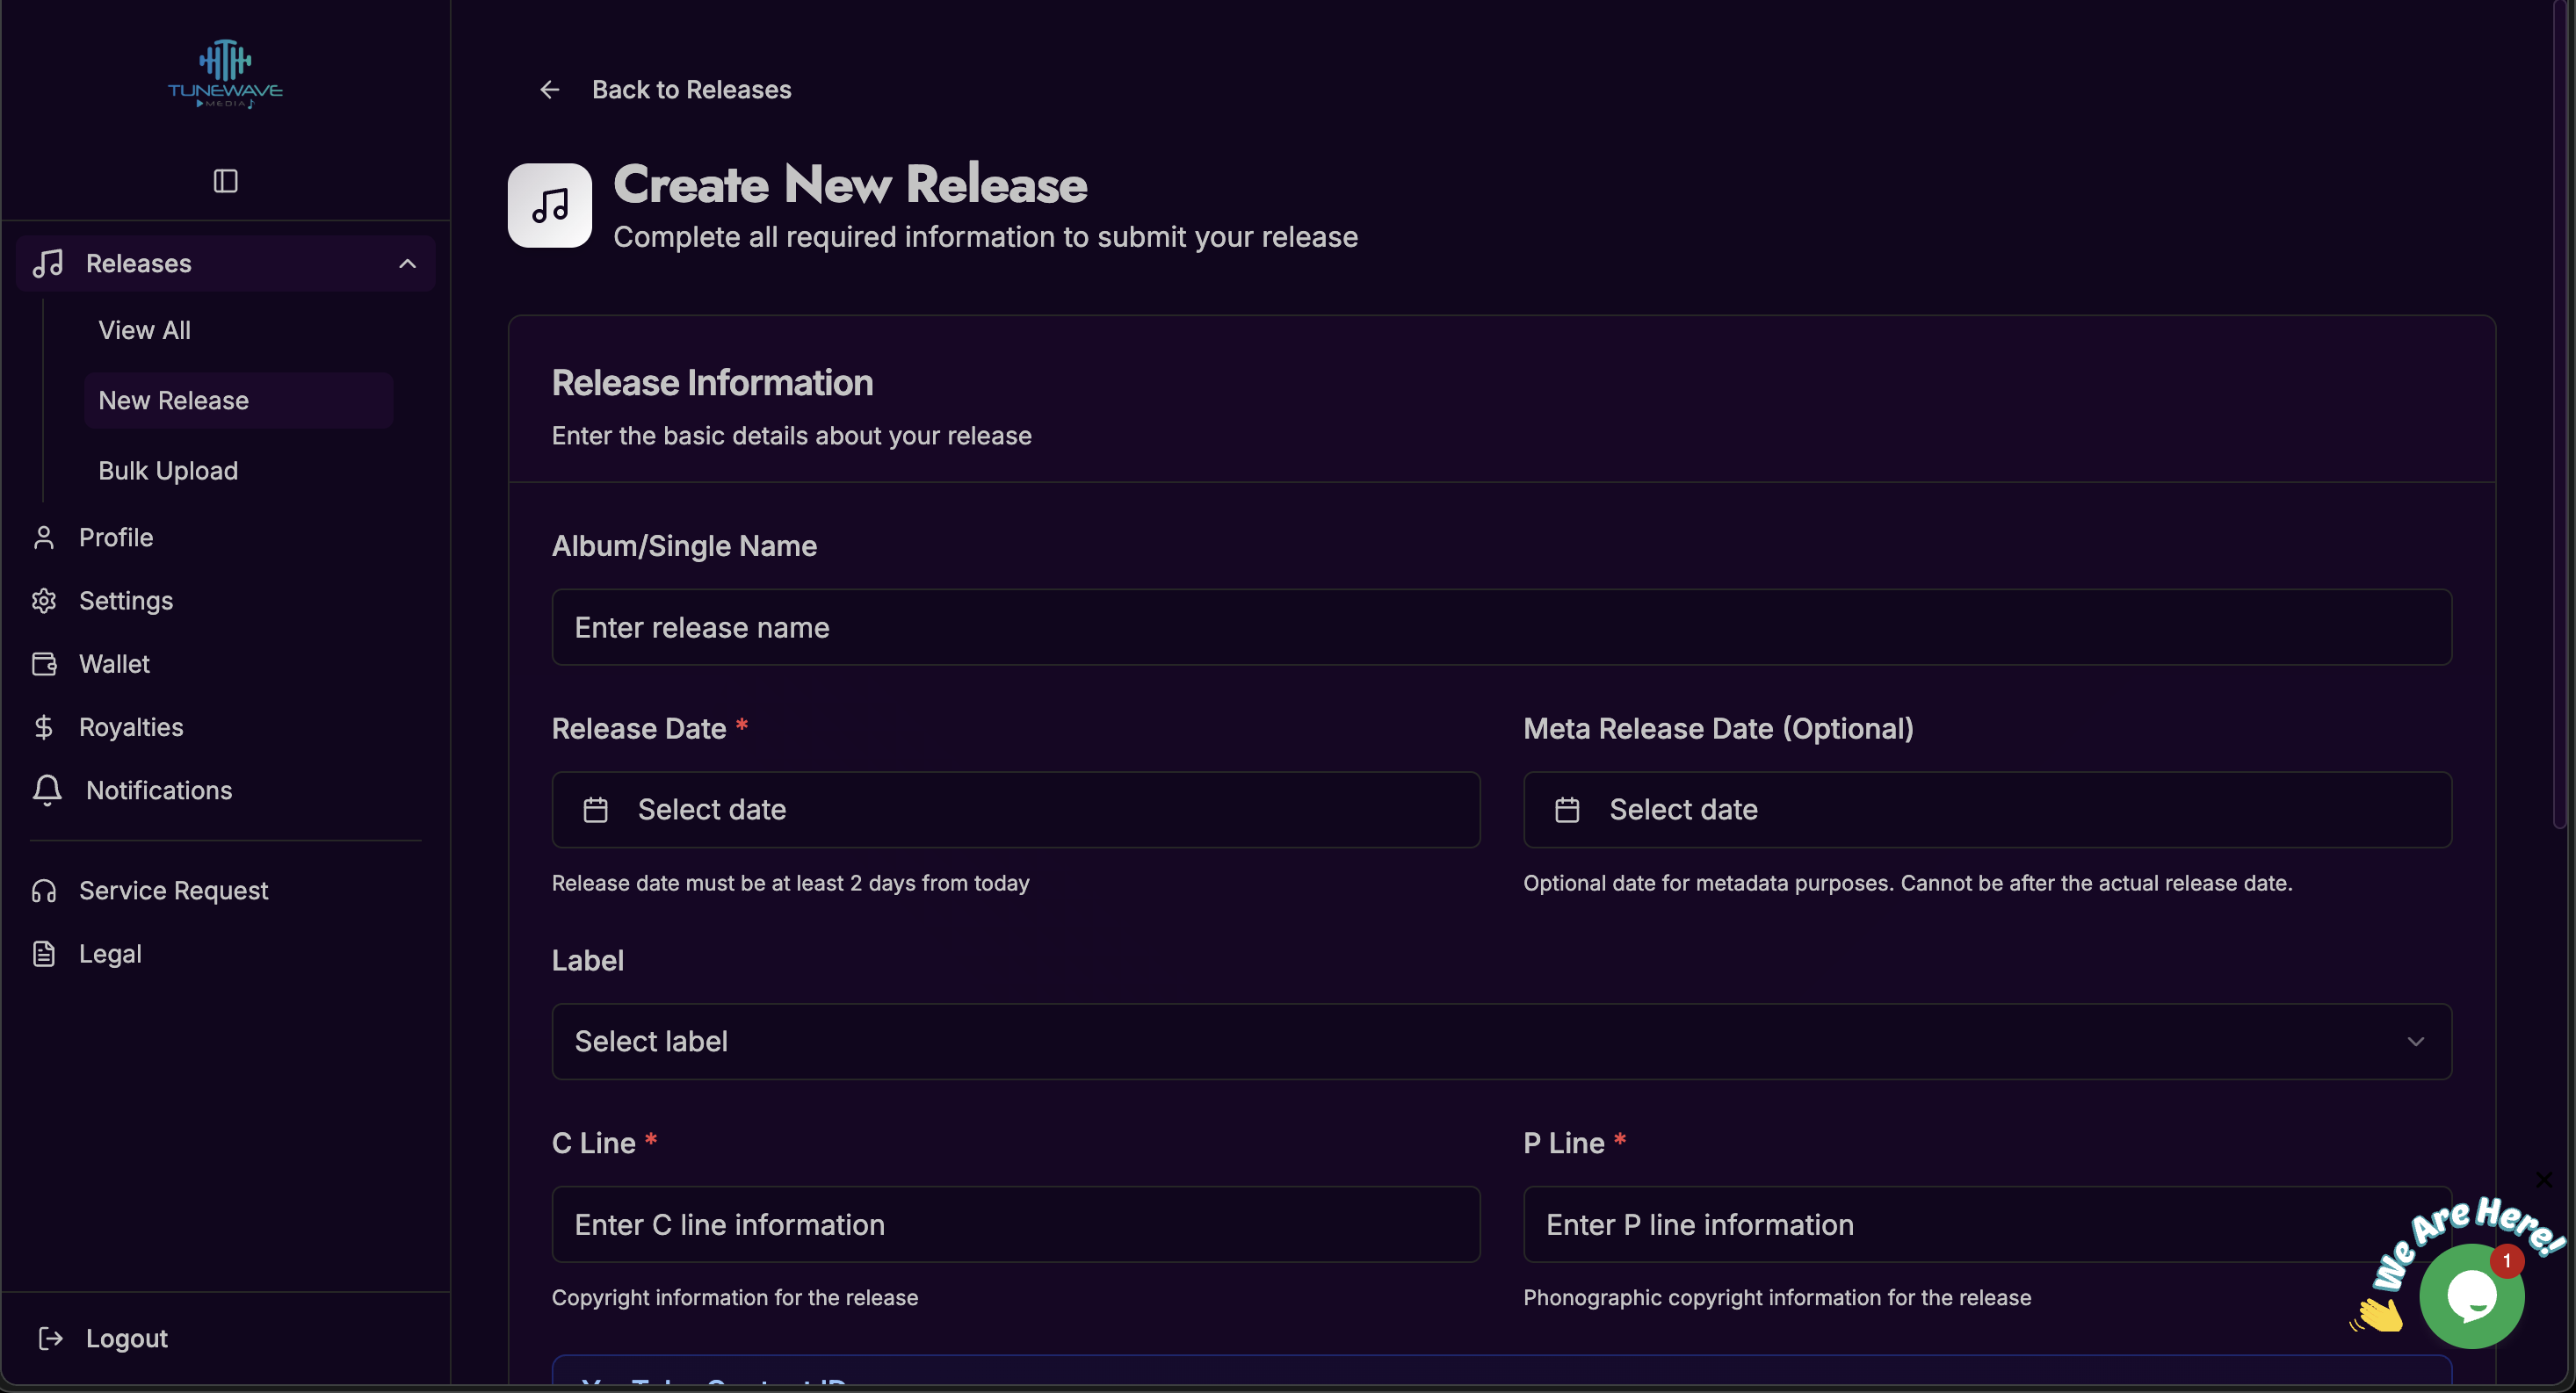Click the Release Date calendar icon
The image size is (2576, 1393).
596,810
